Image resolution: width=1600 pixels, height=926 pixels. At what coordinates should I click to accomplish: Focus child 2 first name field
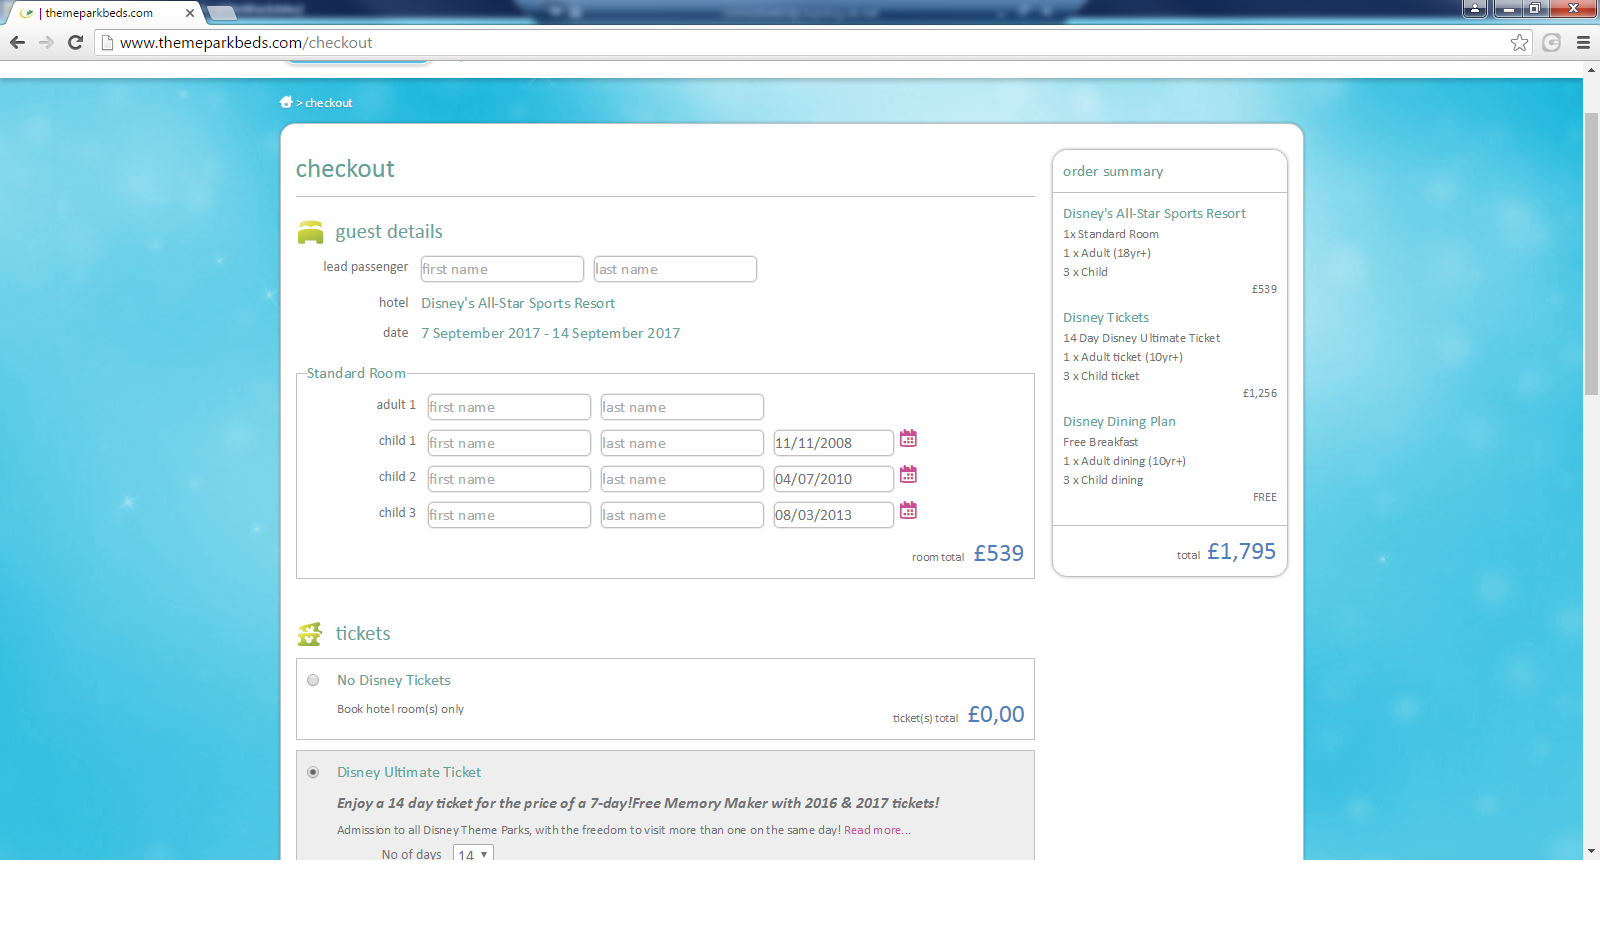[x=509, y=479]
